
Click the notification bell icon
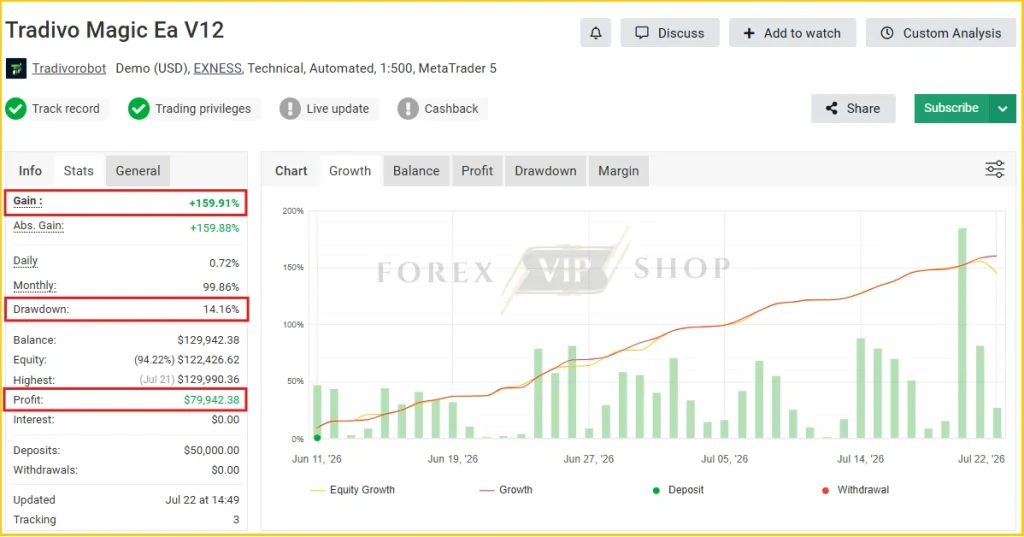coord(596,33)
